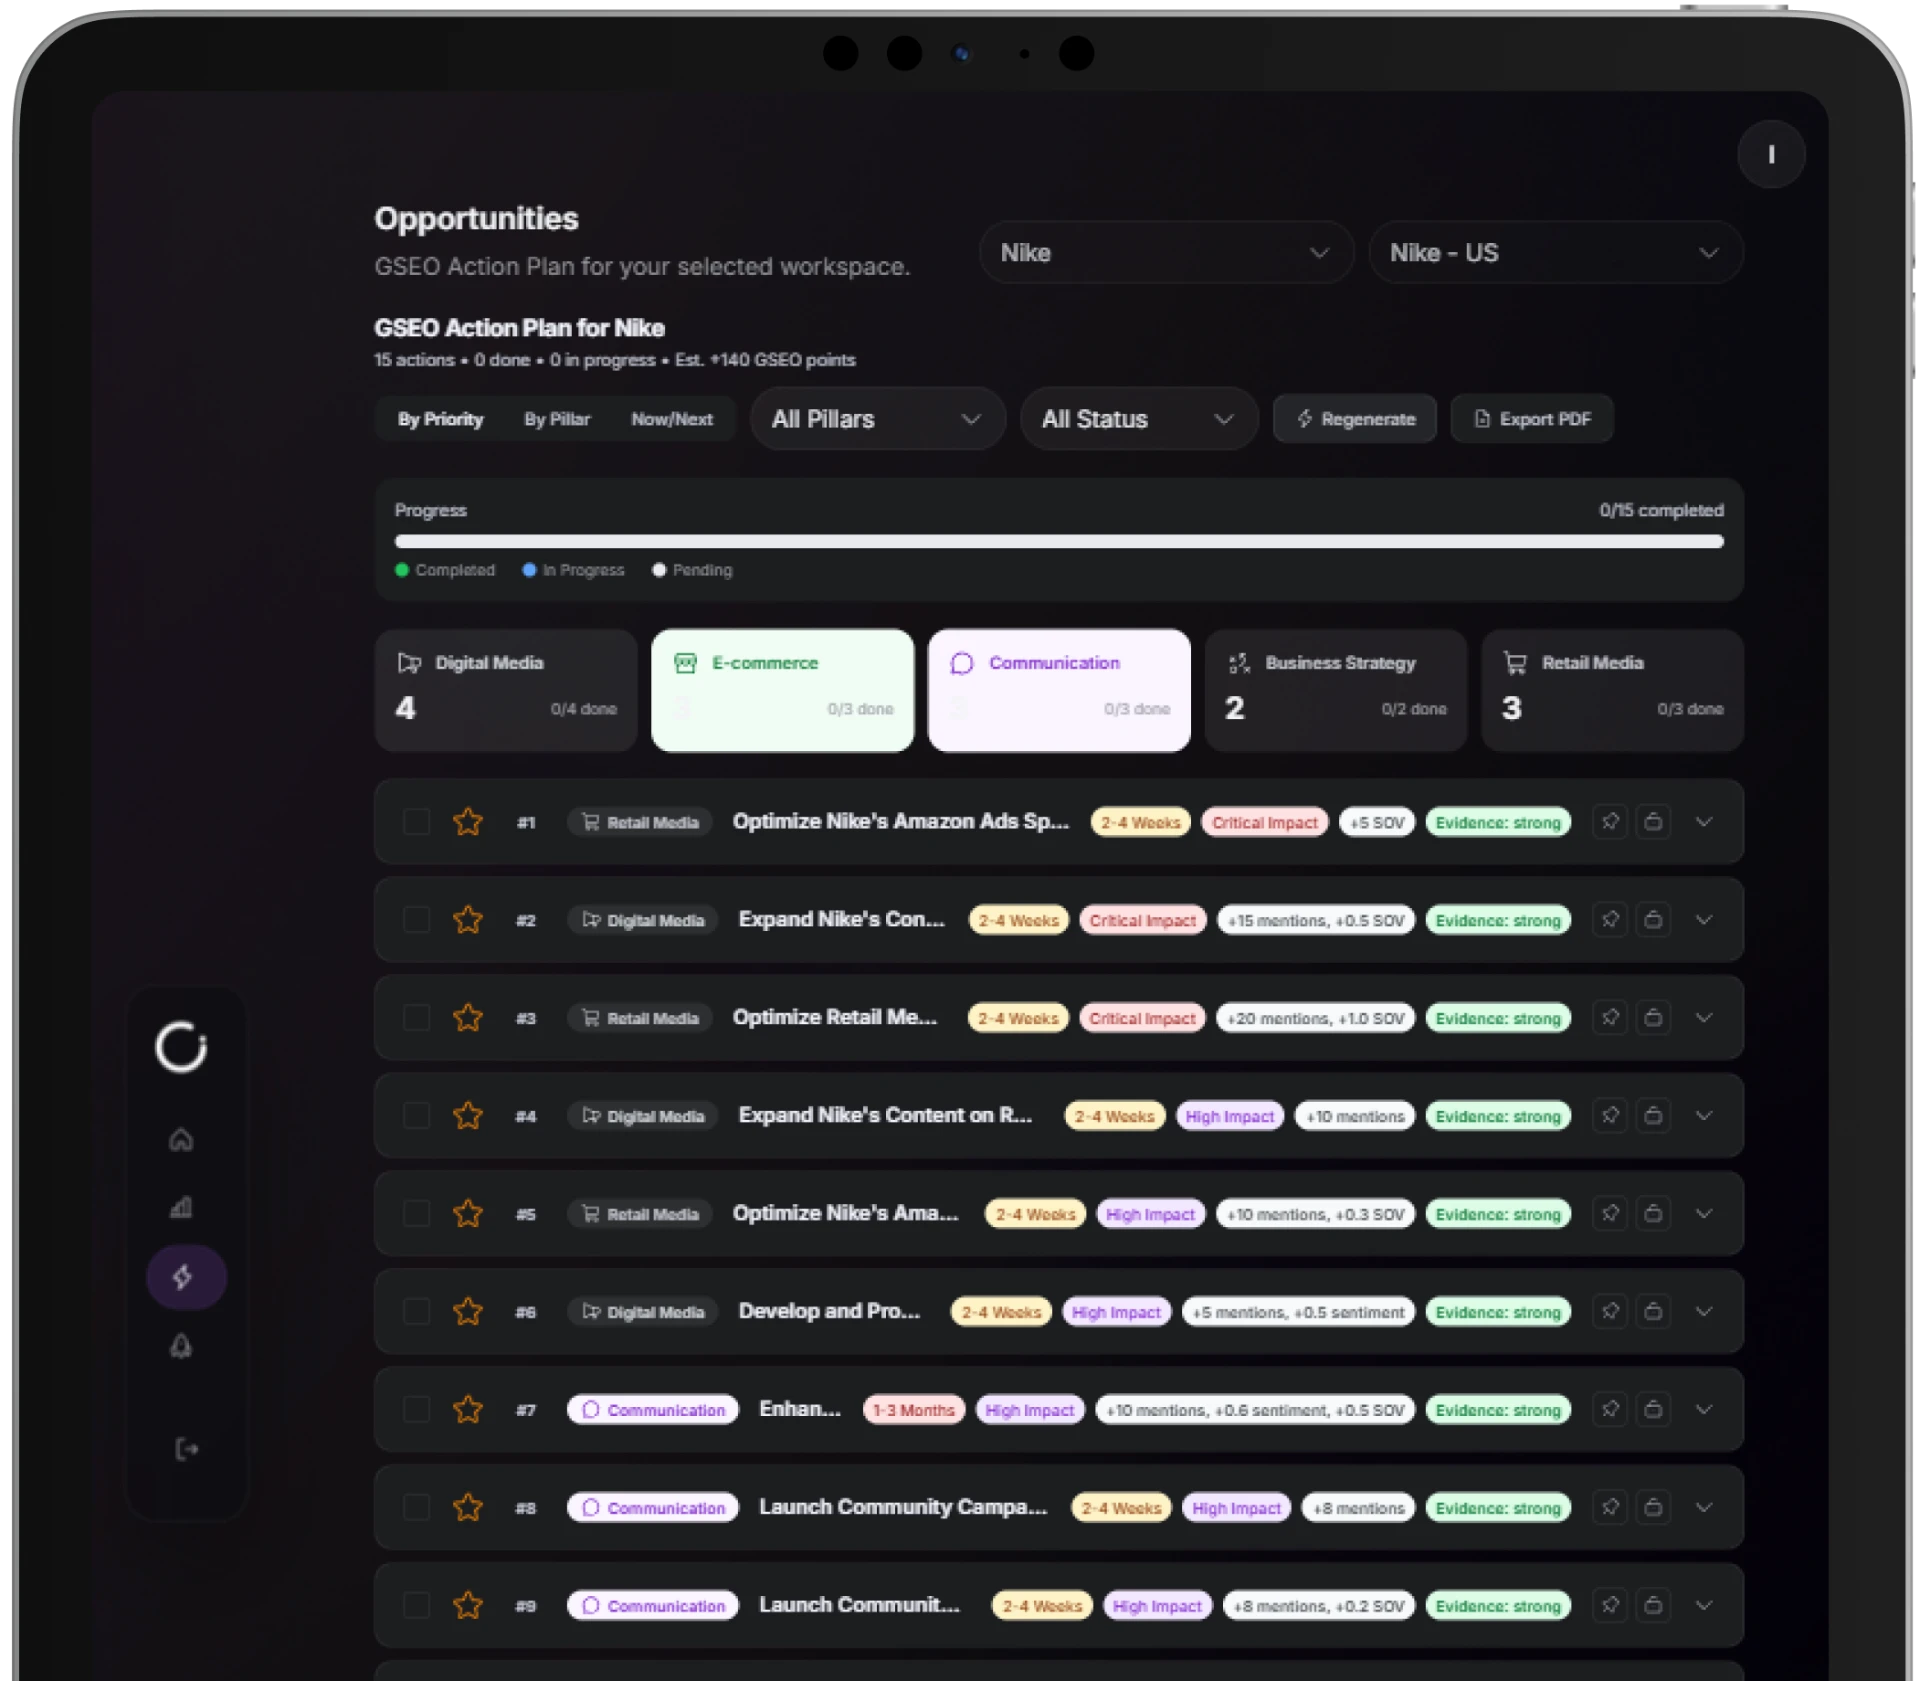The height and width of the screenshot is (1681, 1920).
Task: Select the E-commerce pillar card
Action: click(782, 690)
